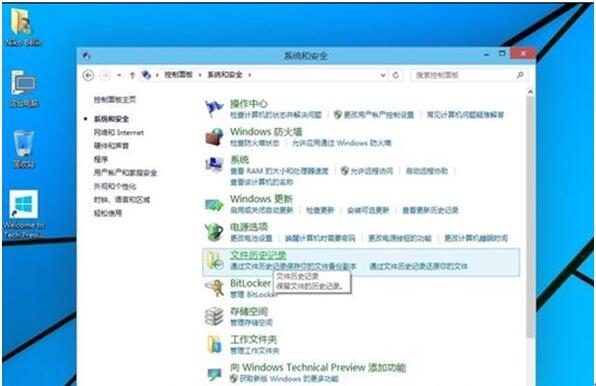Image resolution: width=596 pixels, height=386 pixels.
Task: Click 允许应用通过 Windows 防火墙 link
Action: pyautogui.click(x=342, y=143)
